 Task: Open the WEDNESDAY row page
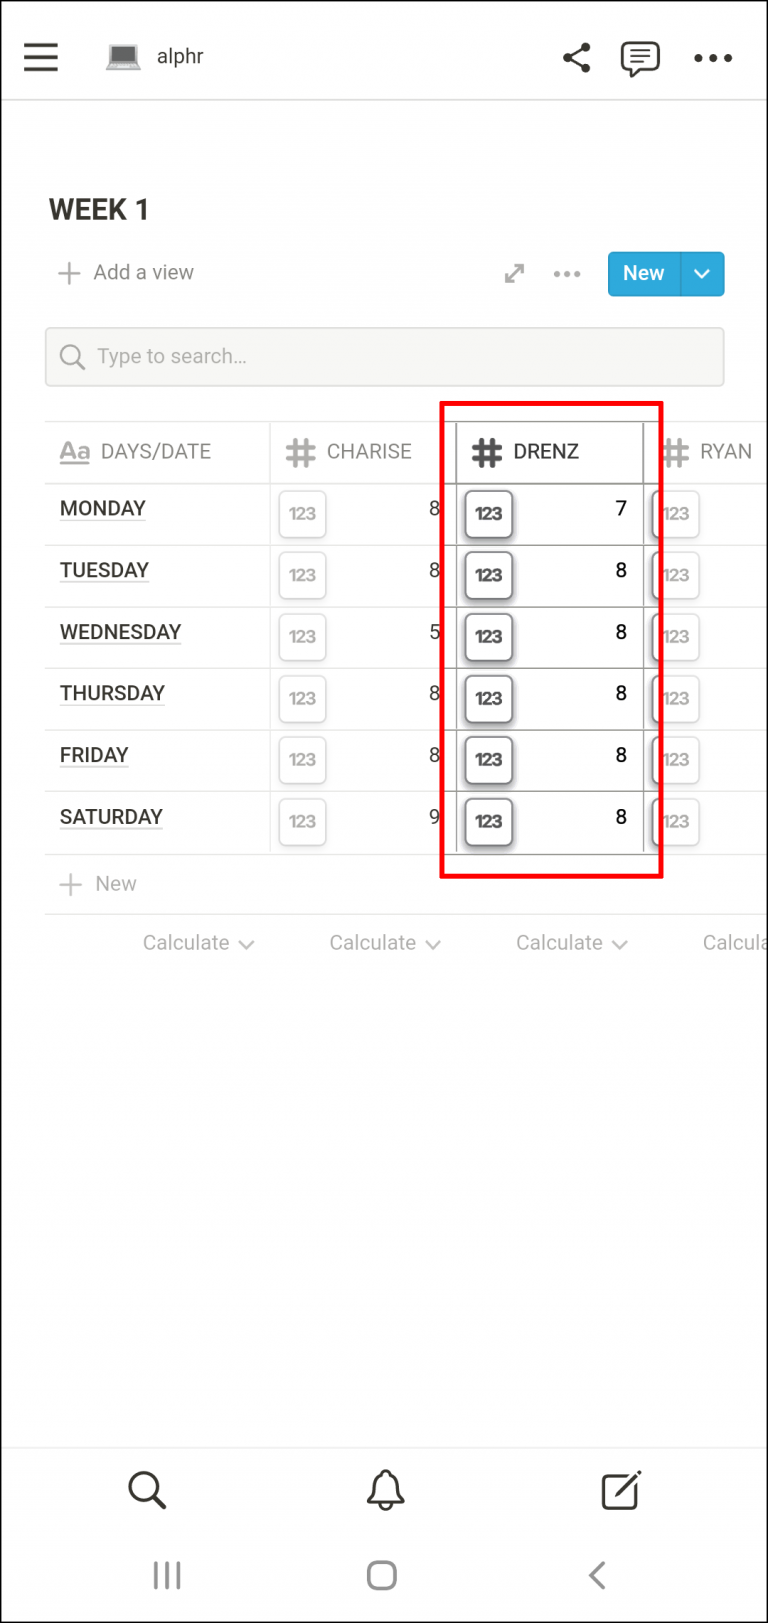click(120, 632)
